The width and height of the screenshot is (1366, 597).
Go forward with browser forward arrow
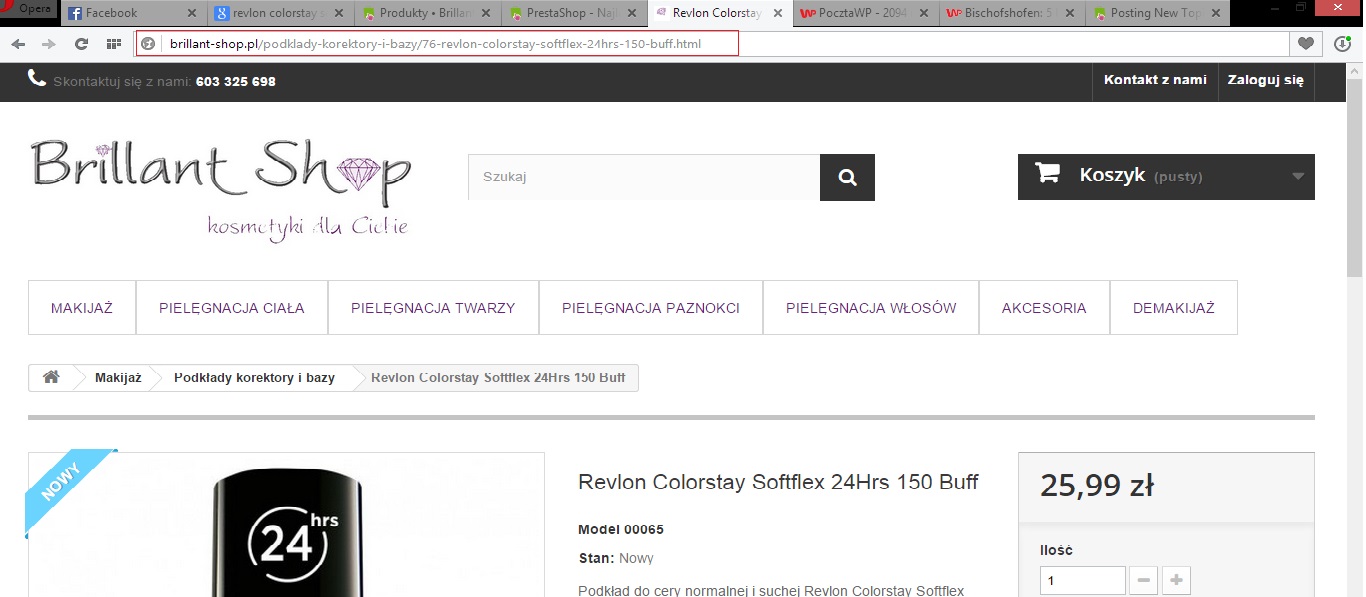tap(49, 44)
